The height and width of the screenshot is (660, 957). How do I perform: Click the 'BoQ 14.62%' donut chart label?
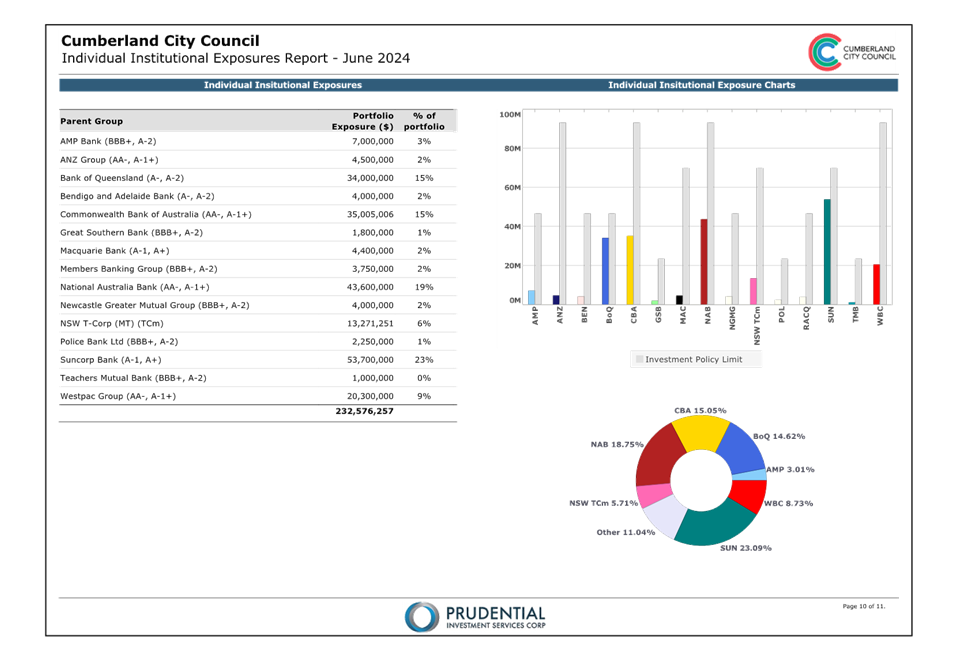click(x=779, y=437)
